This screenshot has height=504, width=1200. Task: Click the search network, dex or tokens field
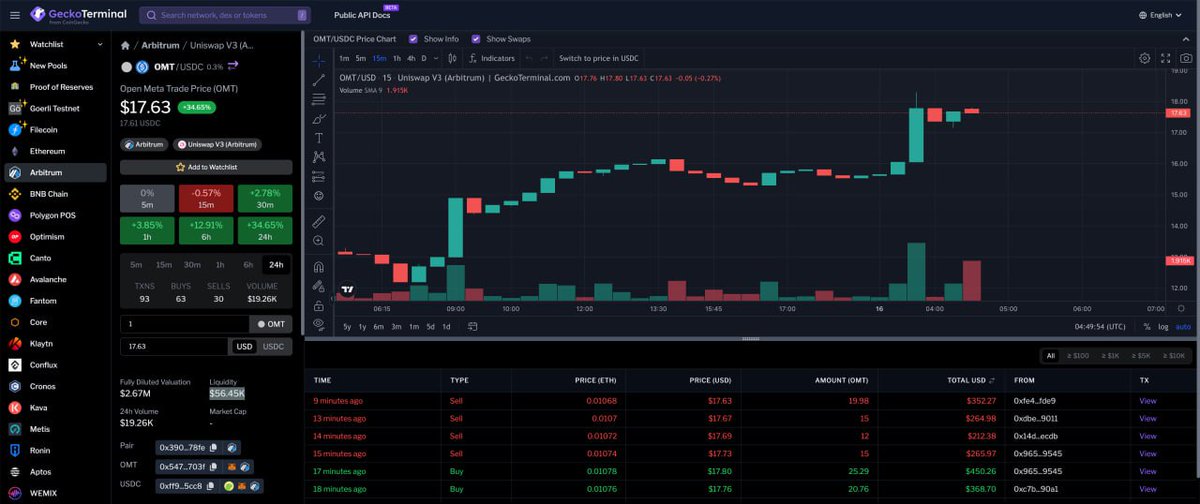click(225, 15)
